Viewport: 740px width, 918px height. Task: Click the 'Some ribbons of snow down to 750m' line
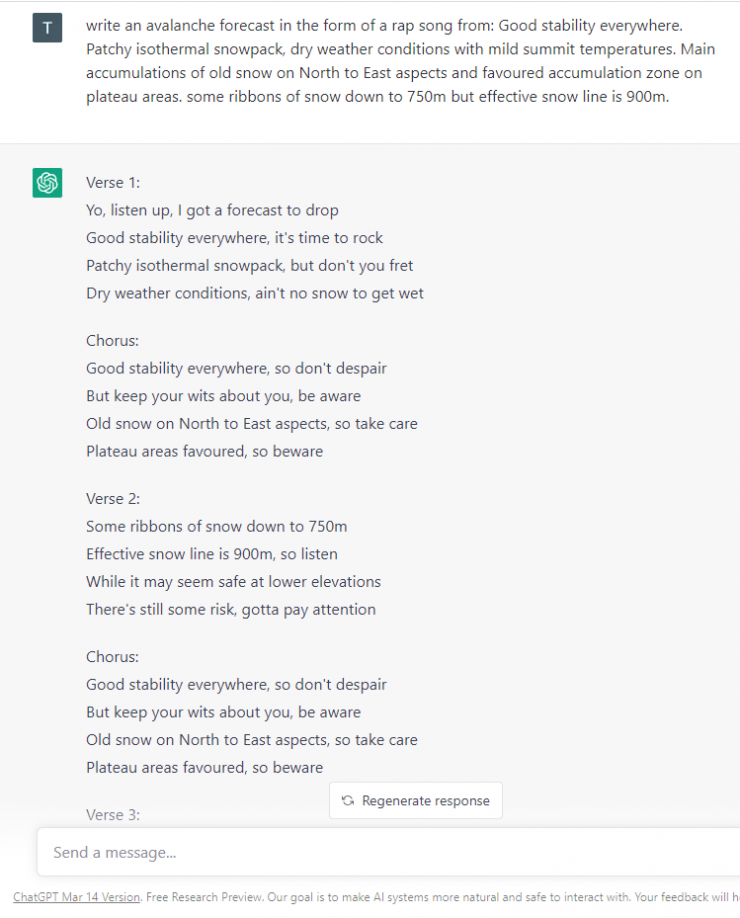point(216,526)
